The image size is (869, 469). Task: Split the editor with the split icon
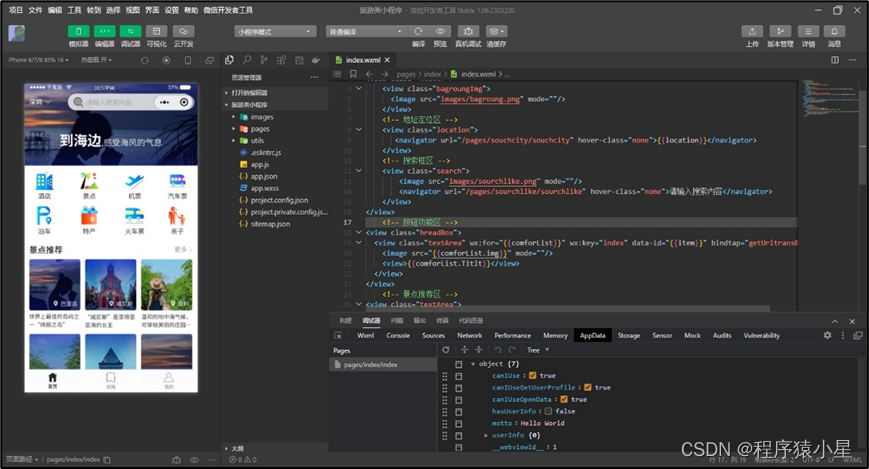click(835, 60)
